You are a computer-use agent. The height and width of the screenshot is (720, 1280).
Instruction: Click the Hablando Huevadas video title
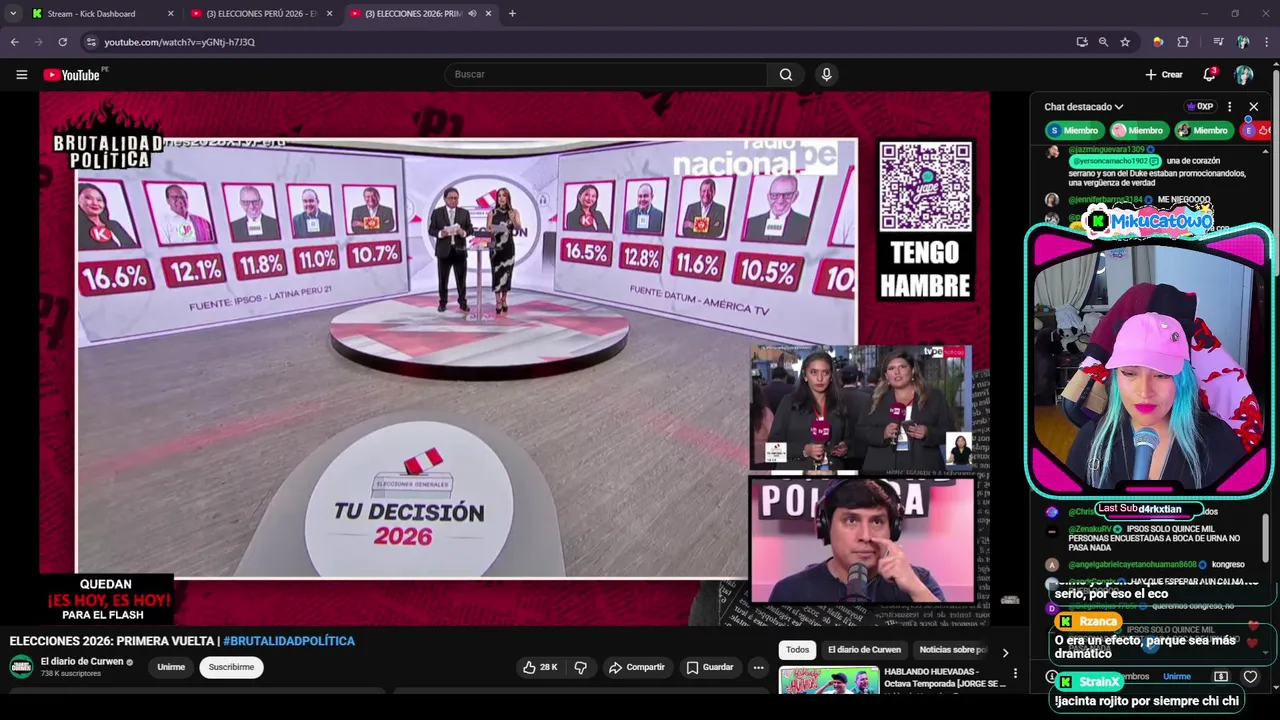click(945, 677)
